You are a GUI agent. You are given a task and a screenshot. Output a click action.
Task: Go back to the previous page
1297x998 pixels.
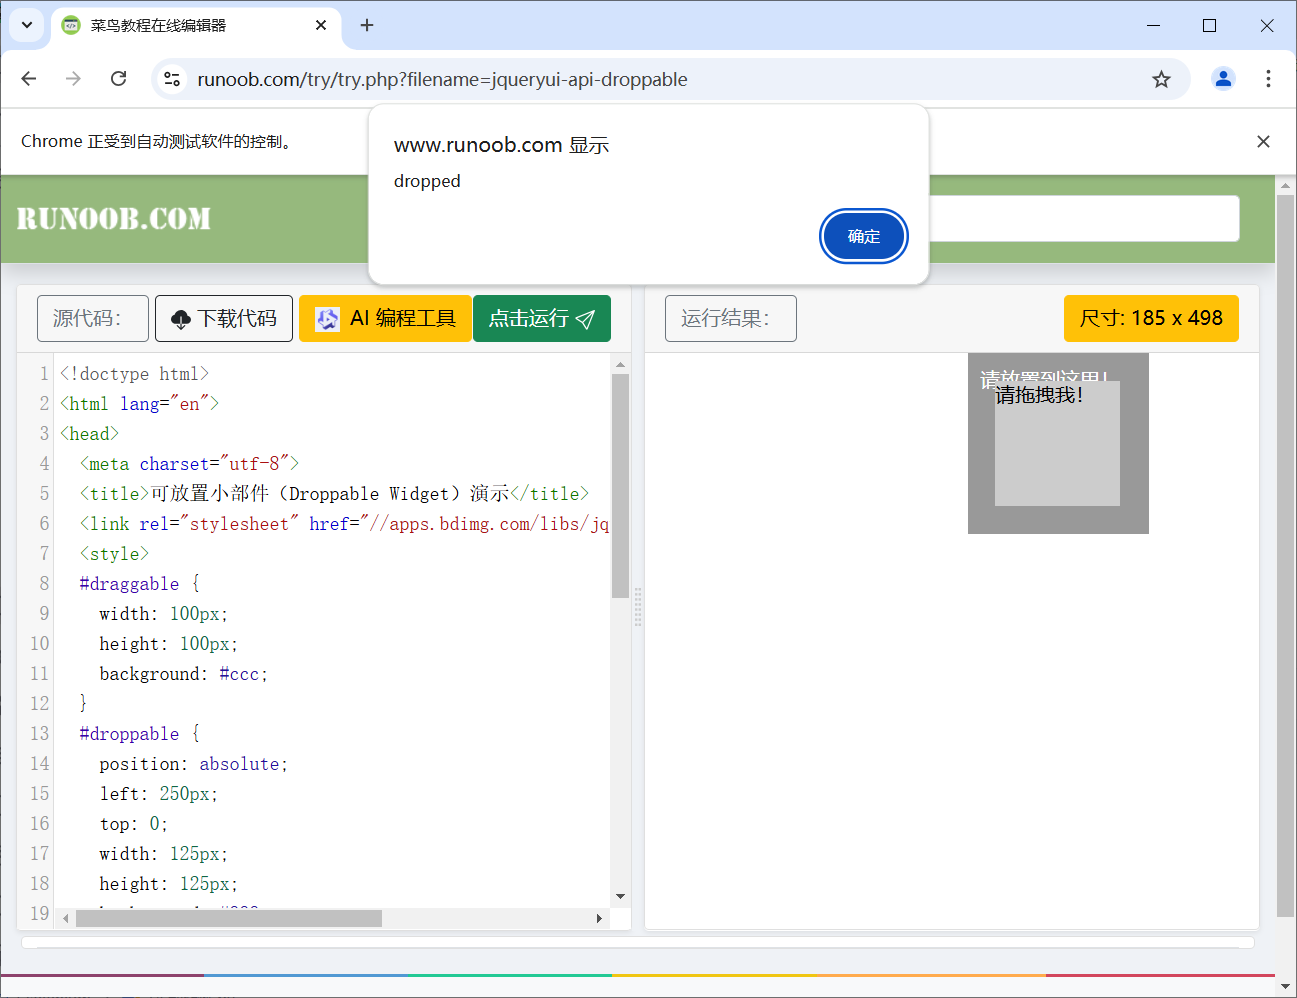point(29,79)
